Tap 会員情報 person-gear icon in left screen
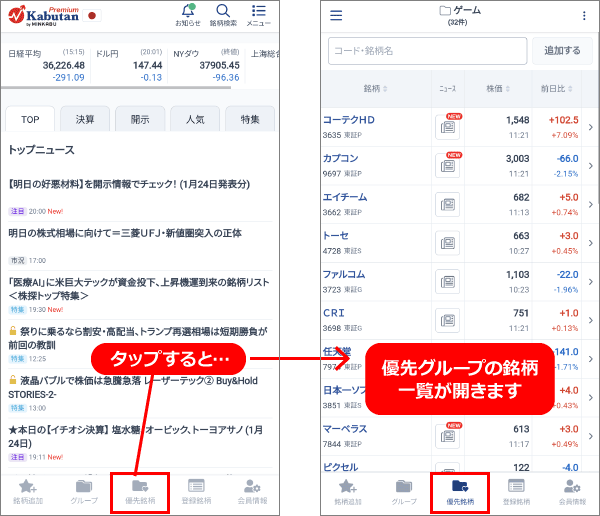Viewport: 600px width, 516px height. [x=252, y=492]
